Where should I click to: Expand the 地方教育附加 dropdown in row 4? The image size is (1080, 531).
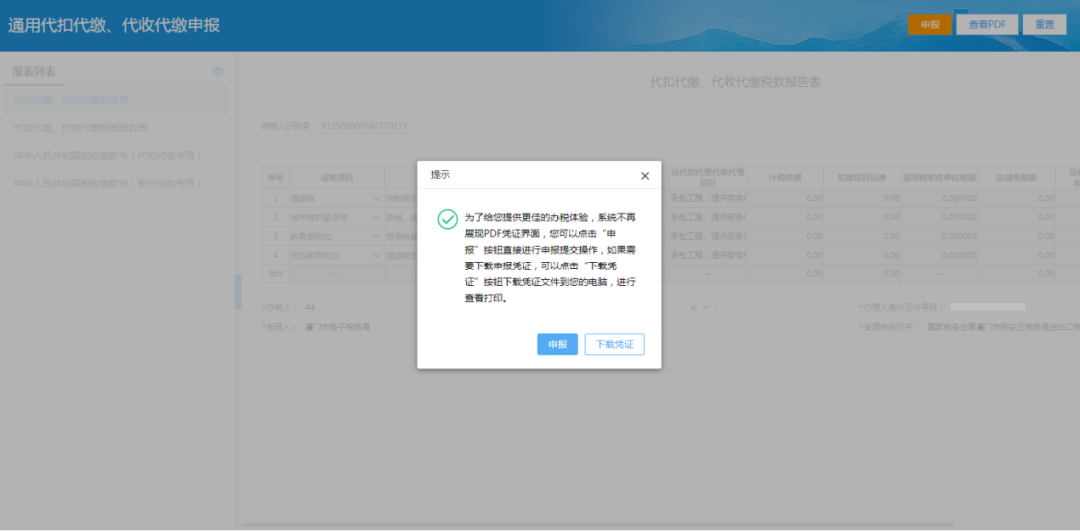[x=376, y=255]
